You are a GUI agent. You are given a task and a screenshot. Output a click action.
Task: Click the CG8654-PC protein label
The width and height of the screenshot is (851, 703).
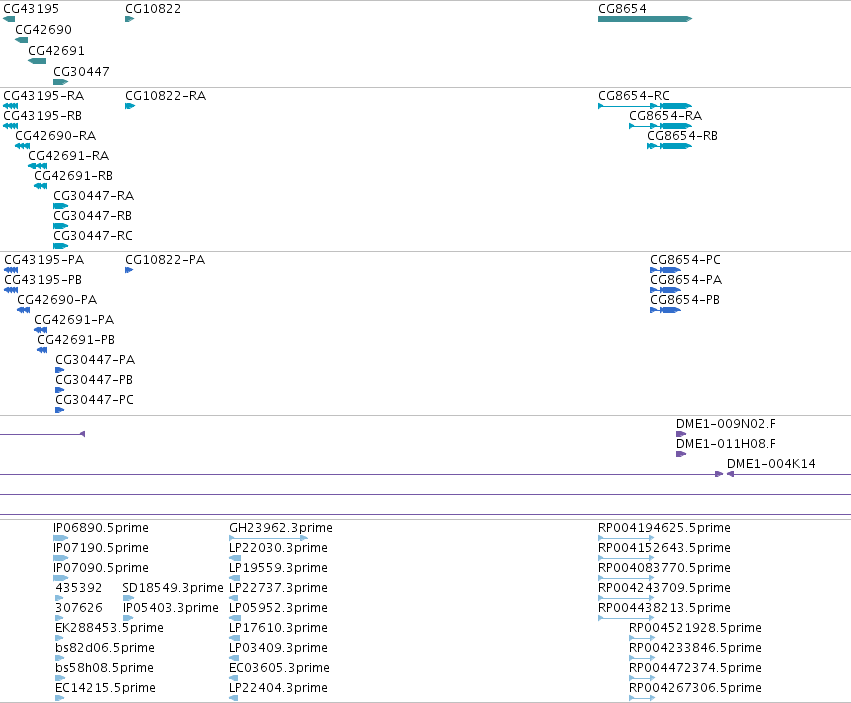685,259
